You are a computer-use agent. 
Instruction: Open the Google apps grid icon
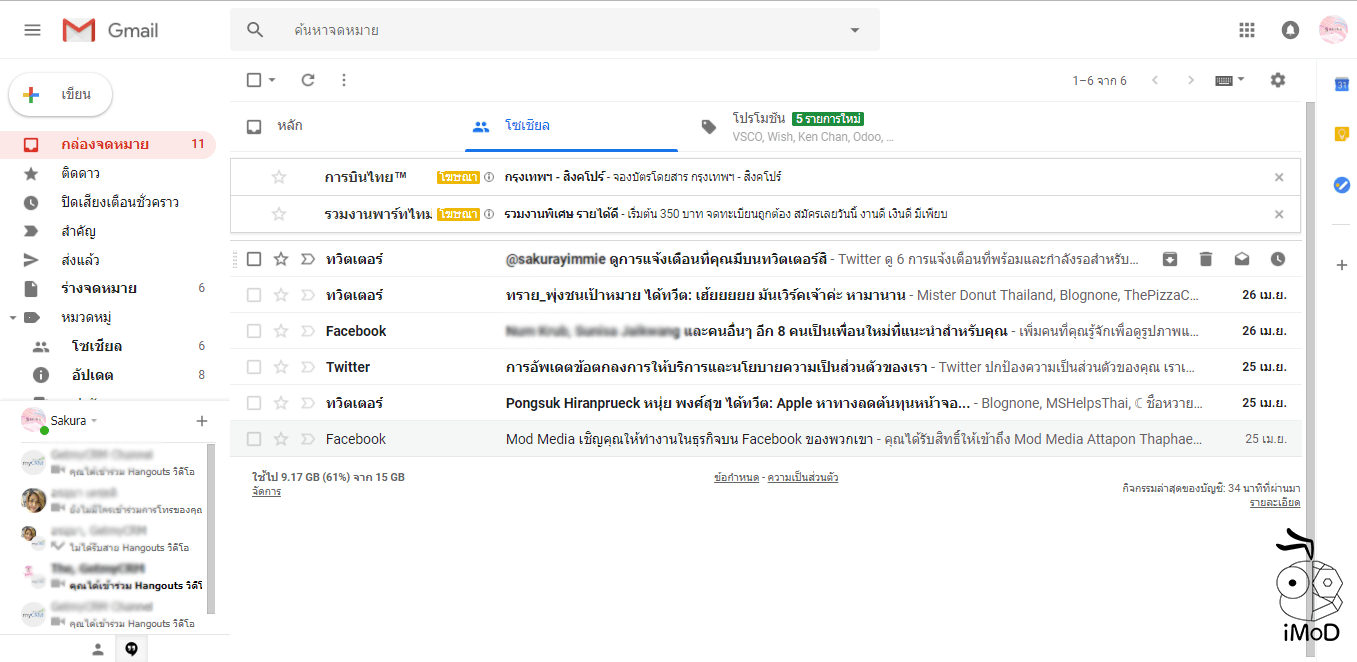pos(1246,30)
